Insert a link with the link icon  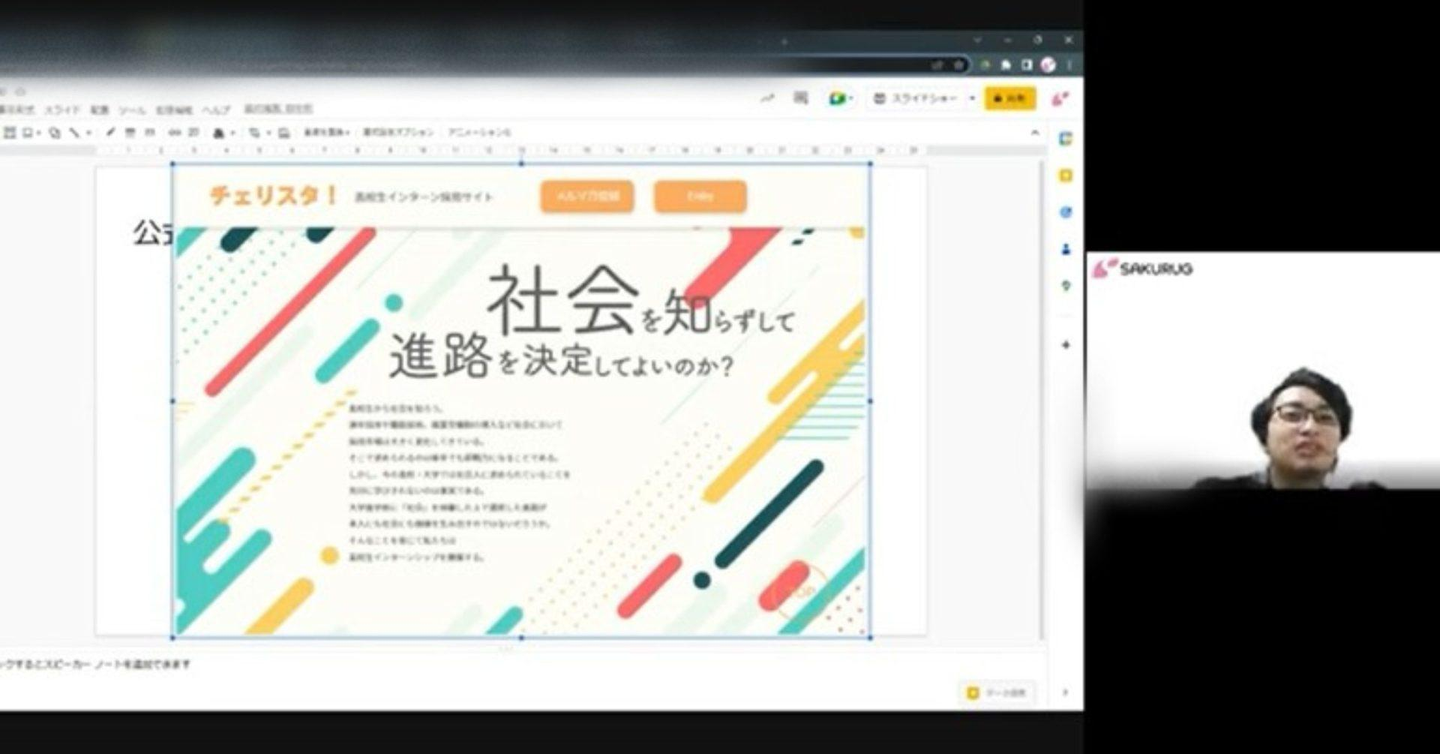[174, 132]
